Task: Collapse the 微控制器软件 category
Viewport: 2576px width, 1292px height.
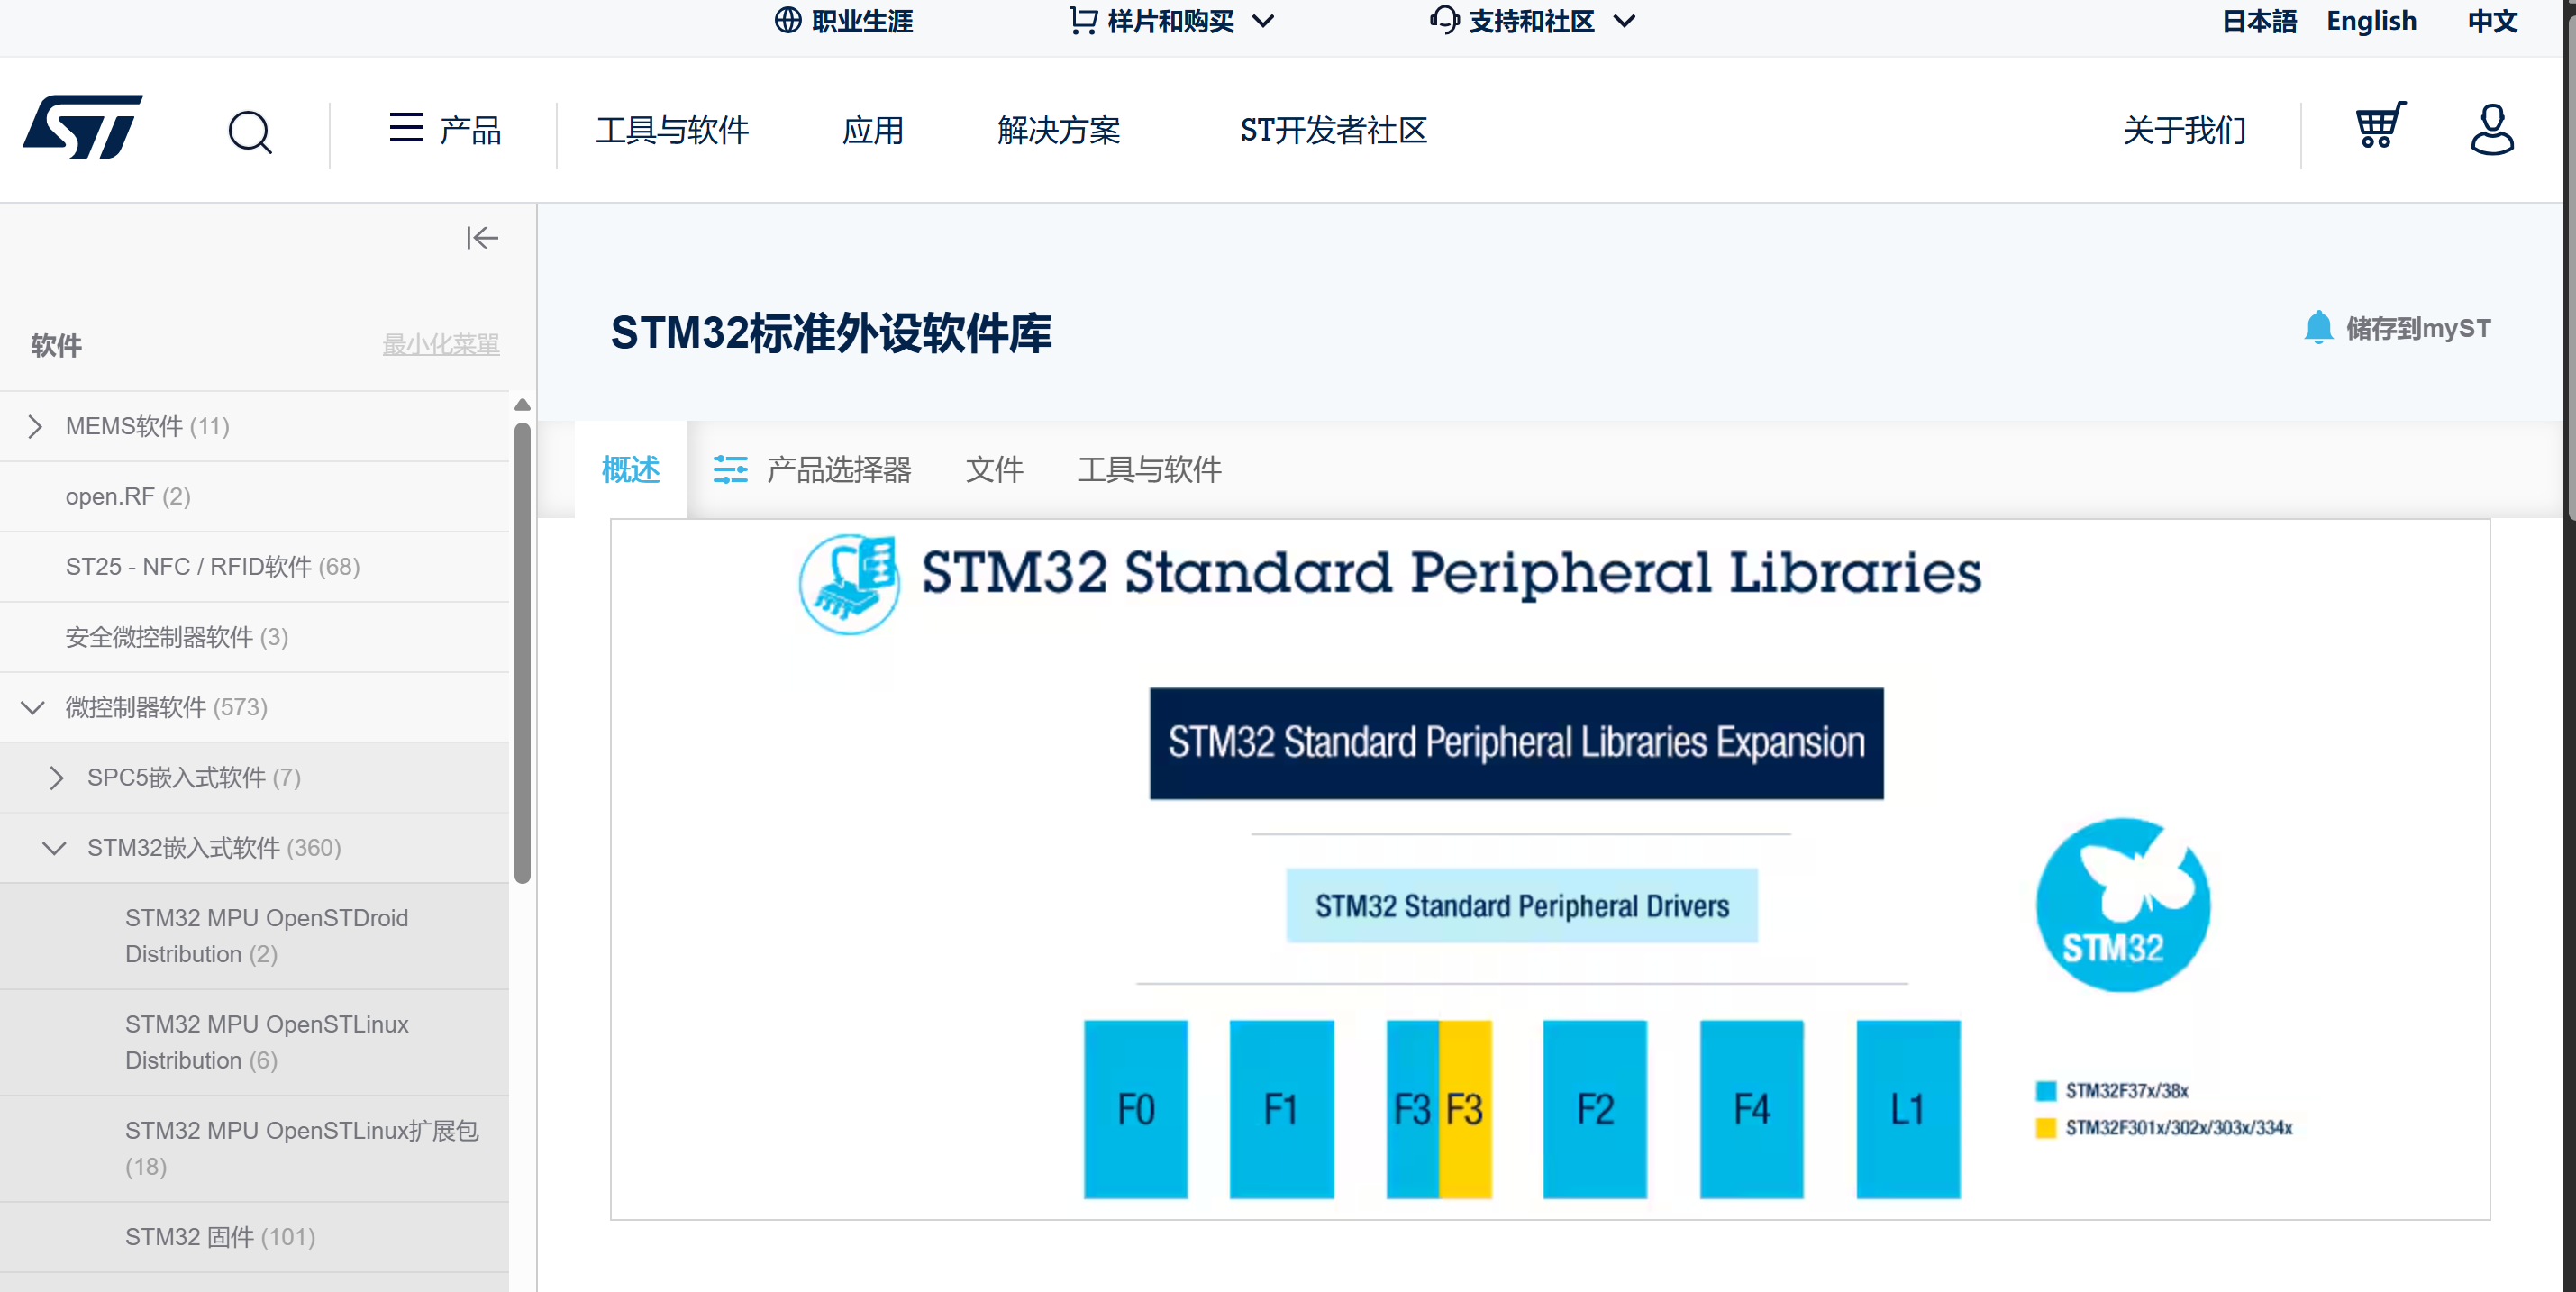Action: tap(33, 707)
